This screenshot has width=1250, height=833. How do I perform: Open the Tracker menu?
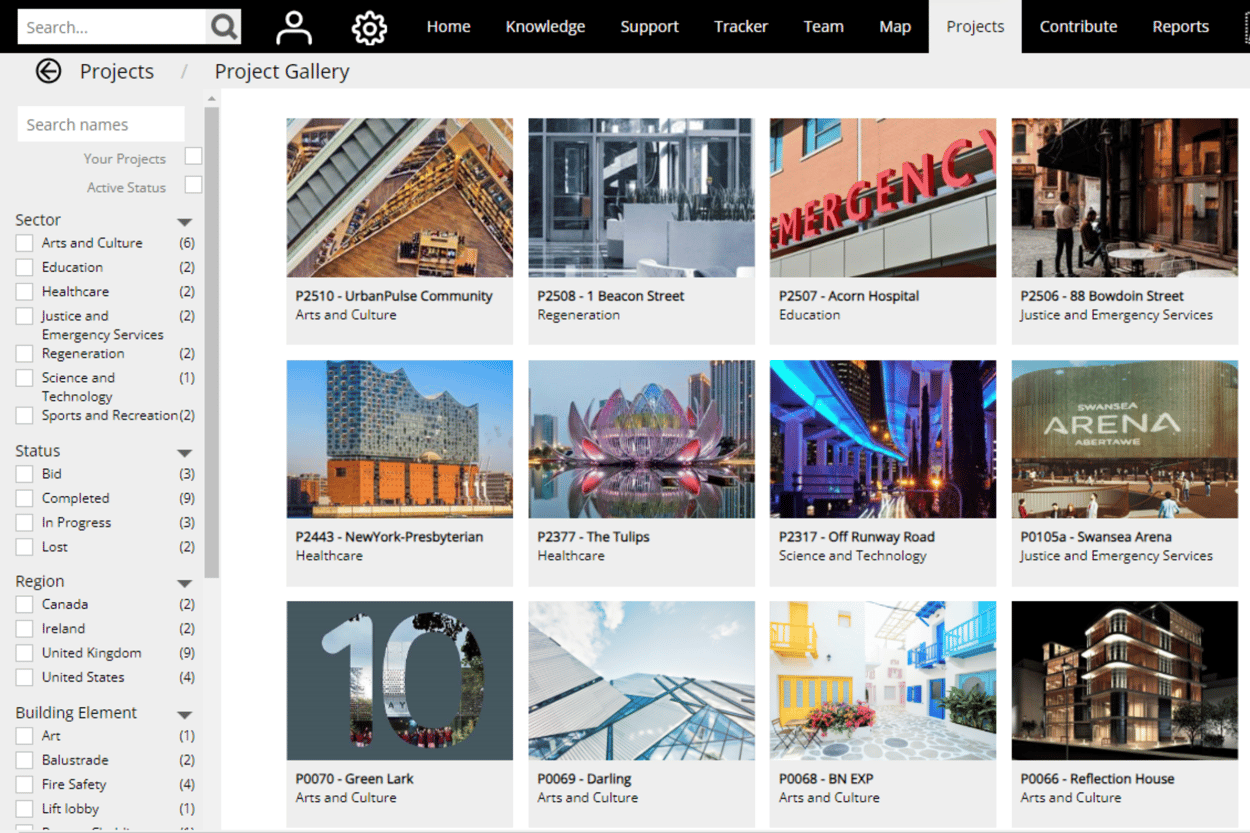741,27
